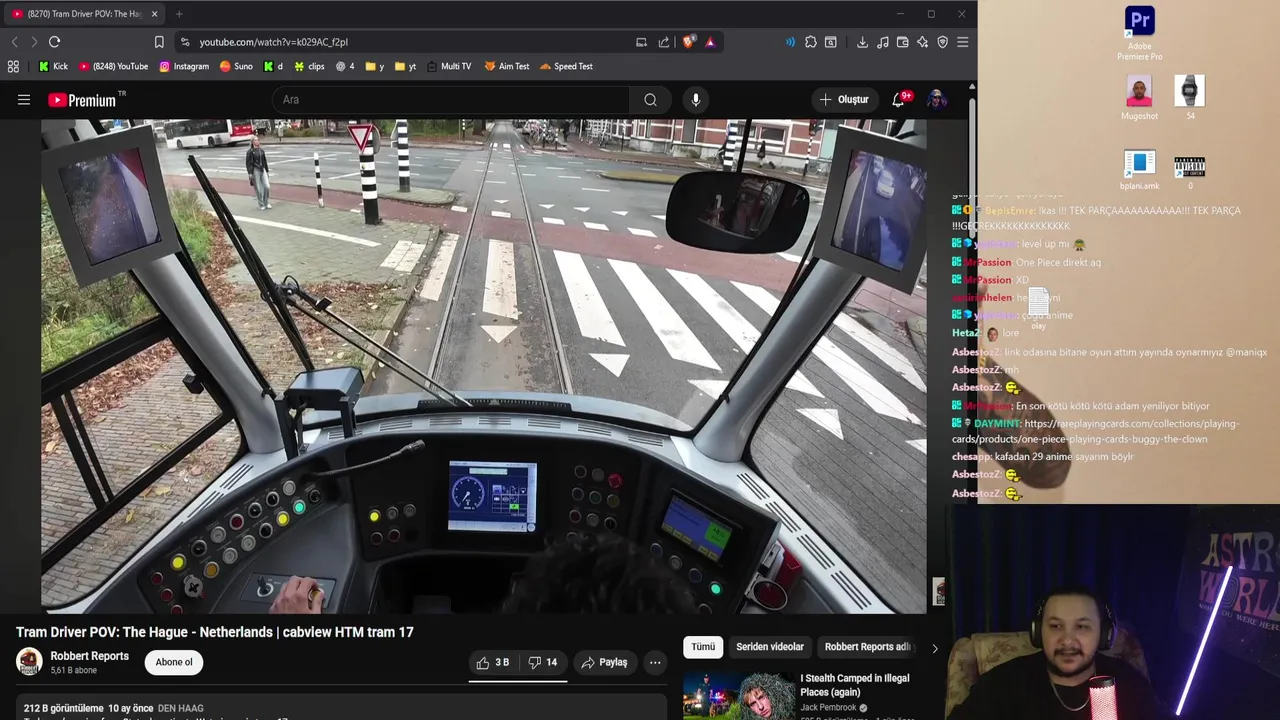Like the video with thumbs up
This screenshot has width=1280, height=720.
[x=493, y=662]
